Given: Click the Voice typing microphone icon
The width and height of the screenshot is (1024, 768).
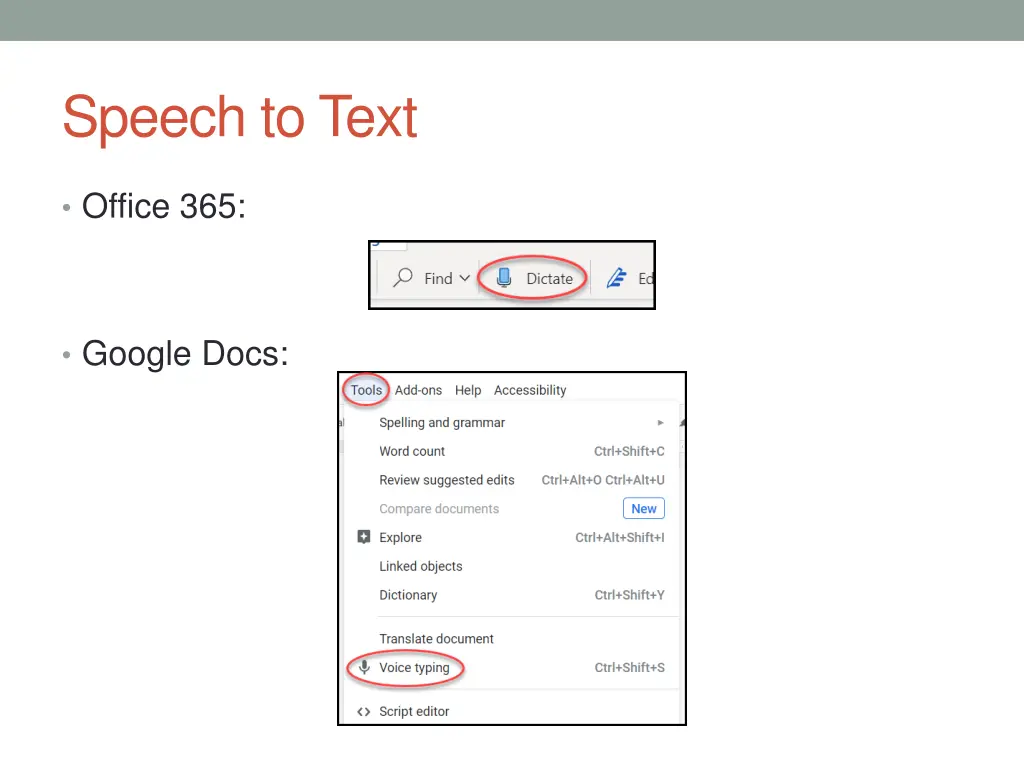Looking at the screenshot, I should [x=364, y=667].
